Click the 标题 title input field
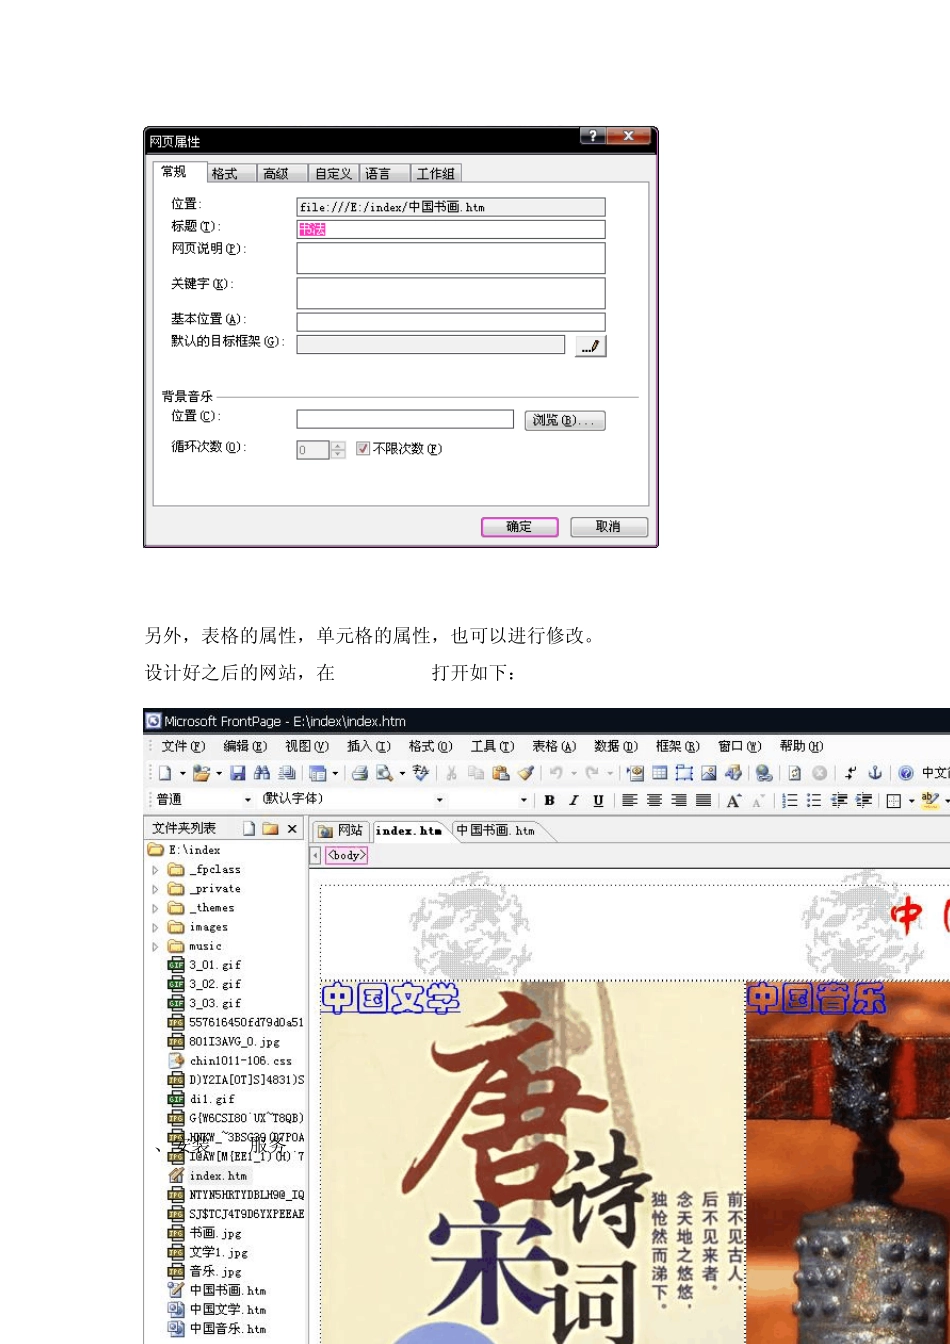Screen dimensions: 950x1344 coord(451,230)
